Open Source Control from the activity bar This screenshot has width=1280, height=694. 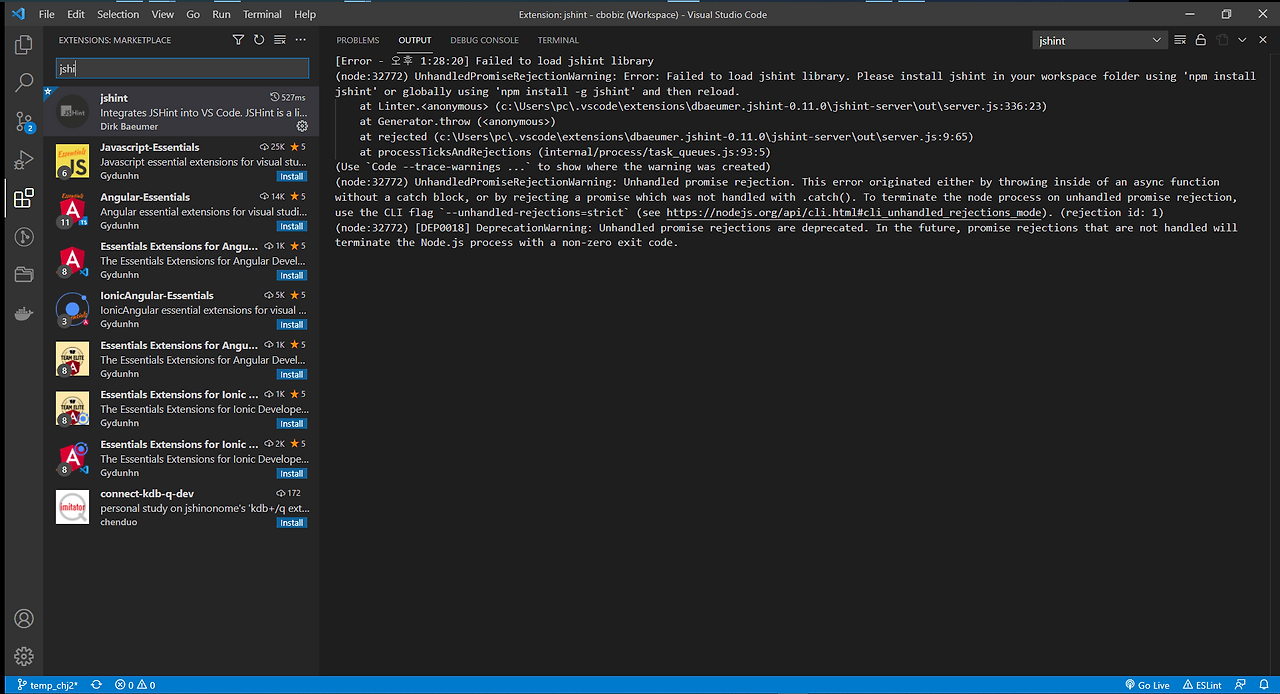[x=23, y=121]
